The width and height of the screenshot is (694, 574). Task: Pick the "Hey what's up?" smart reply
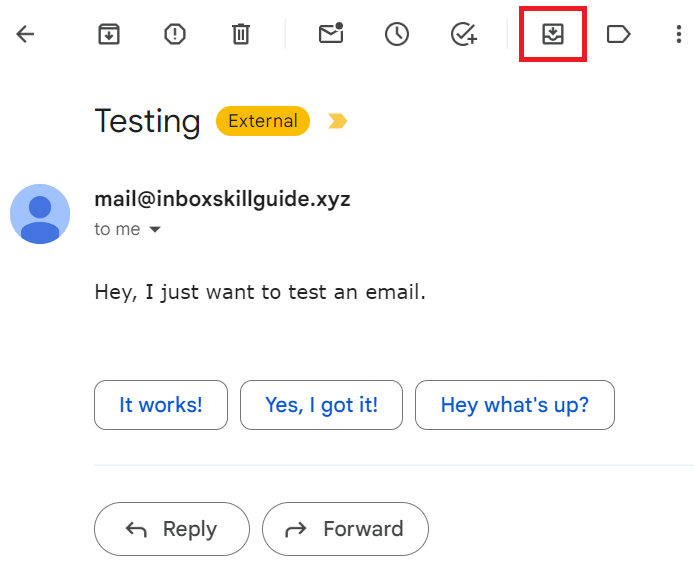click(x=515, y=405)
